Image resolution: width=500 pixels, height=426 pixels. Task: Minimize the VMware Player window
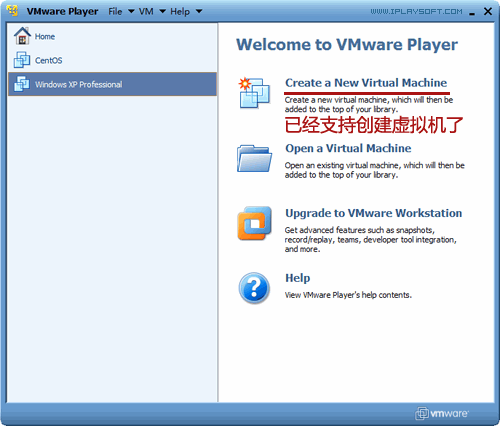[472, 13]
